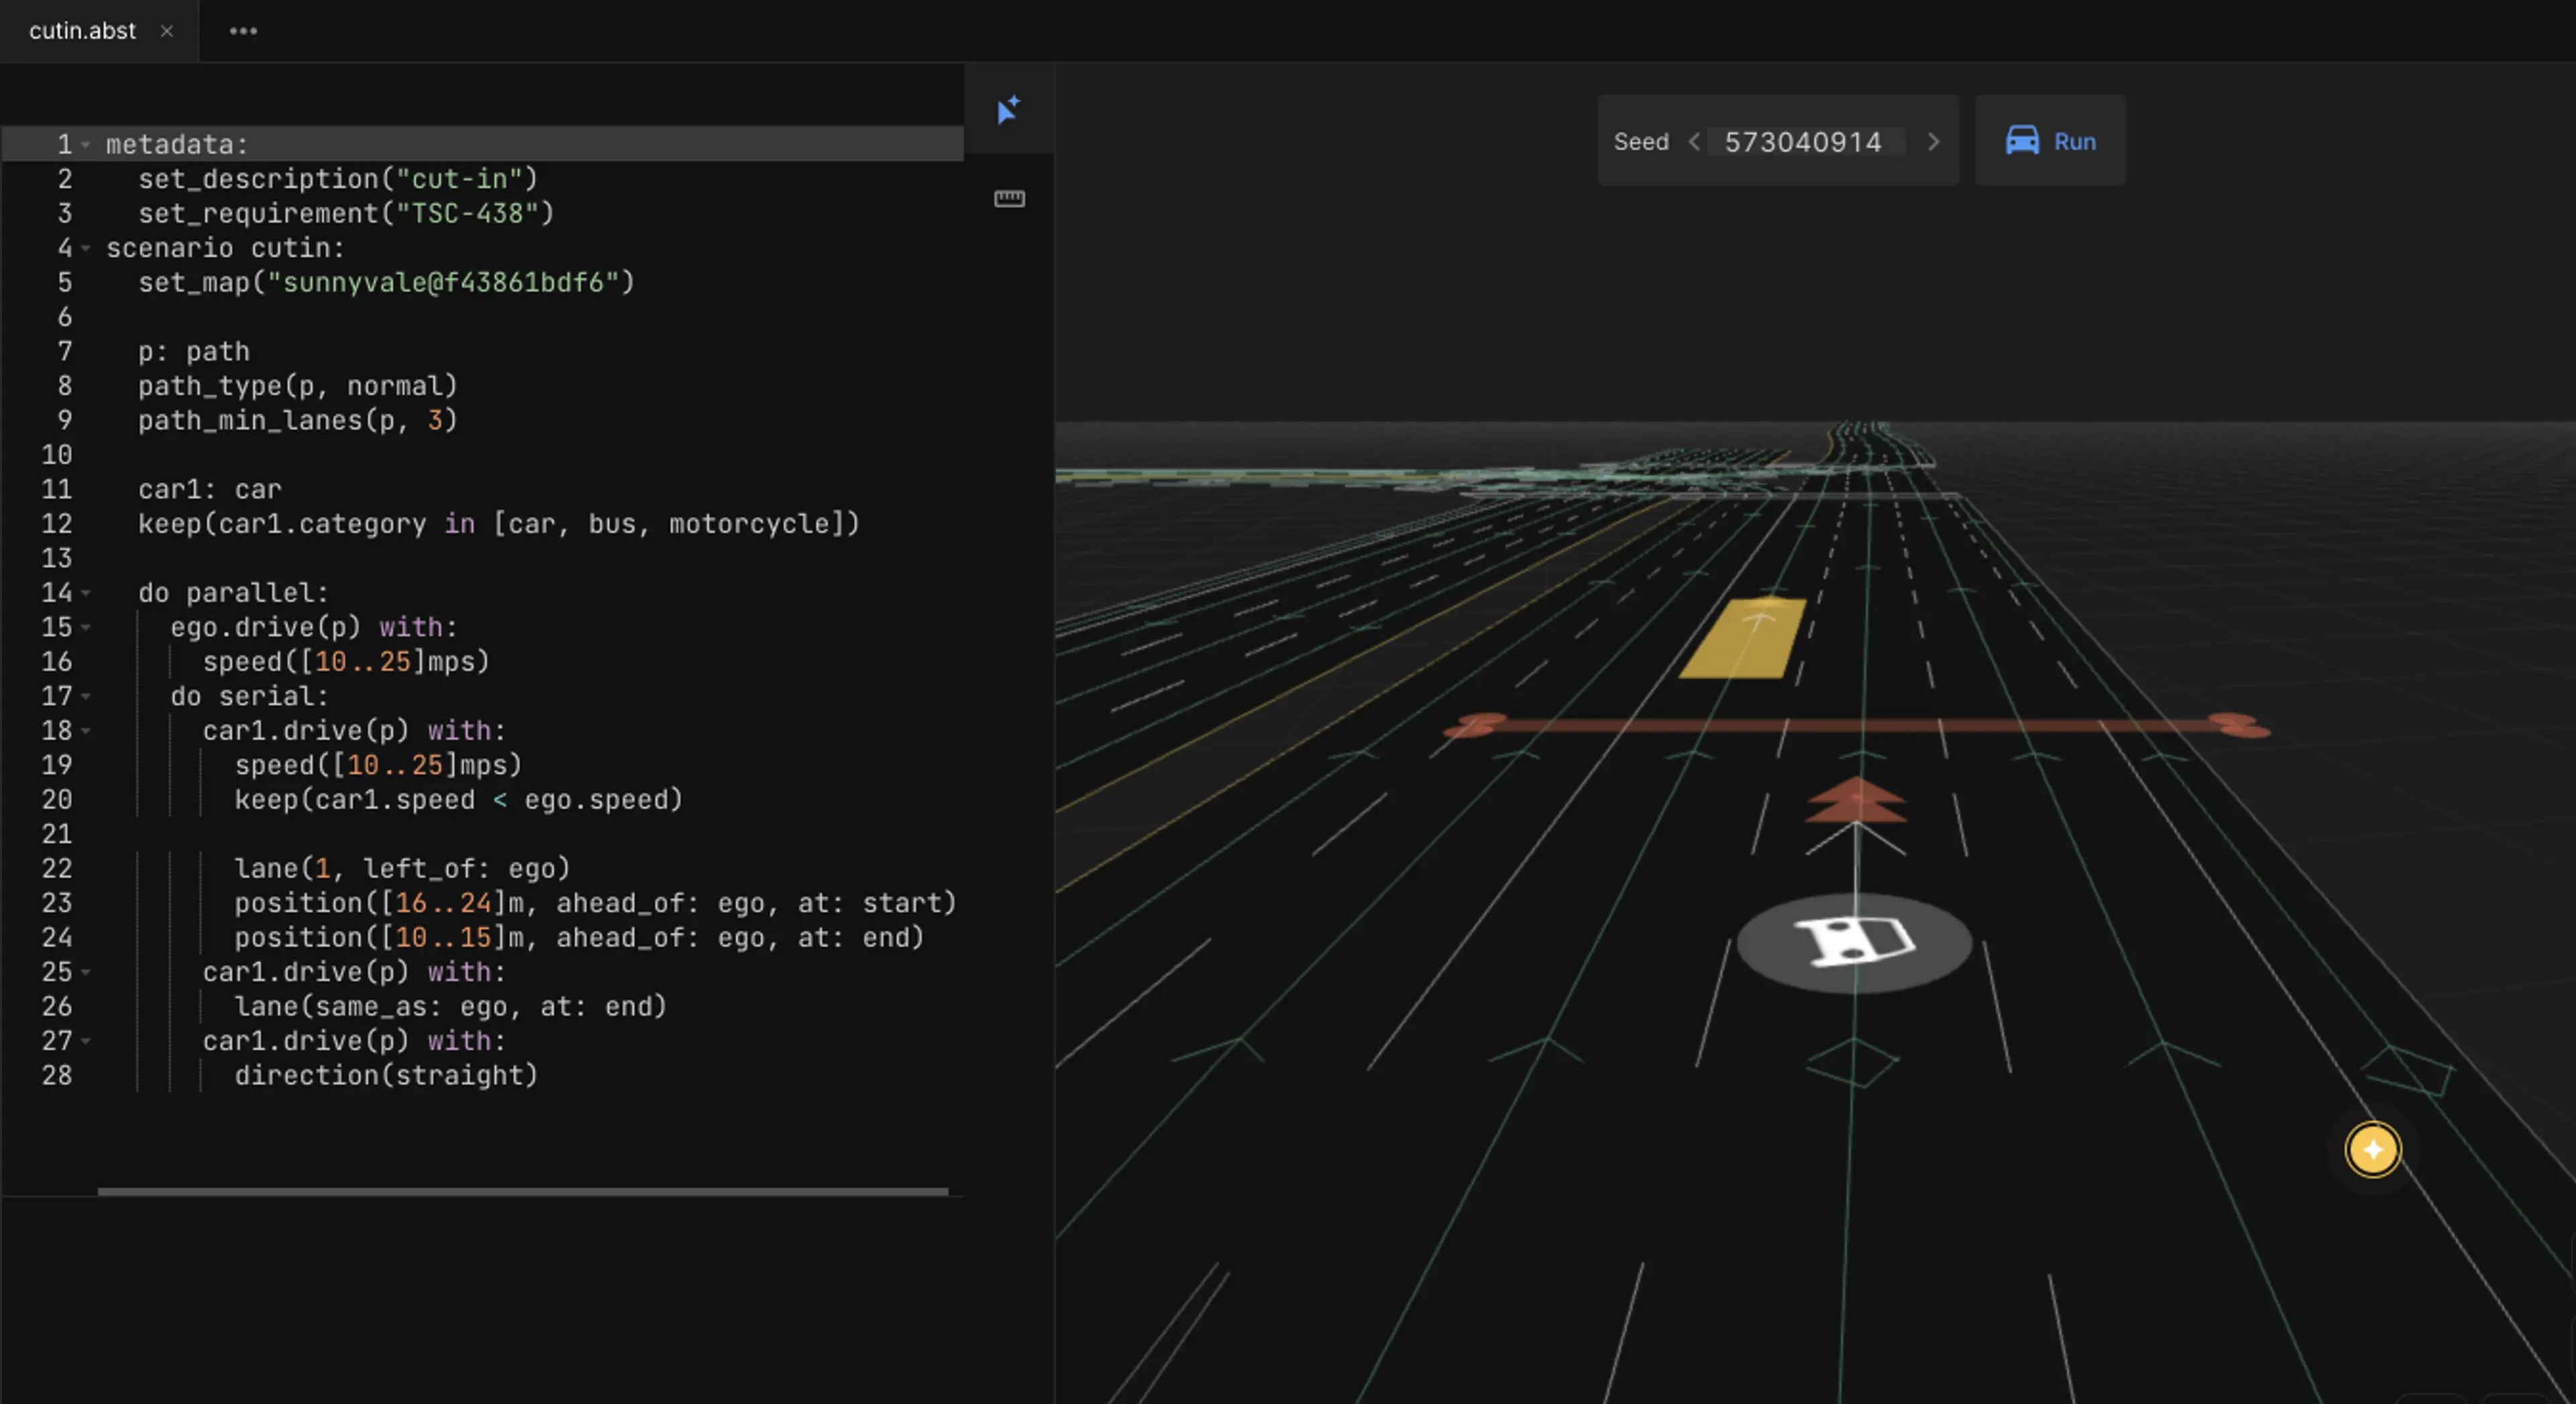The width and height of the screenshot is (2576, 1404).
Task: Click the red chevron arrow marker ahead of ego
Action: point(1856,801)
